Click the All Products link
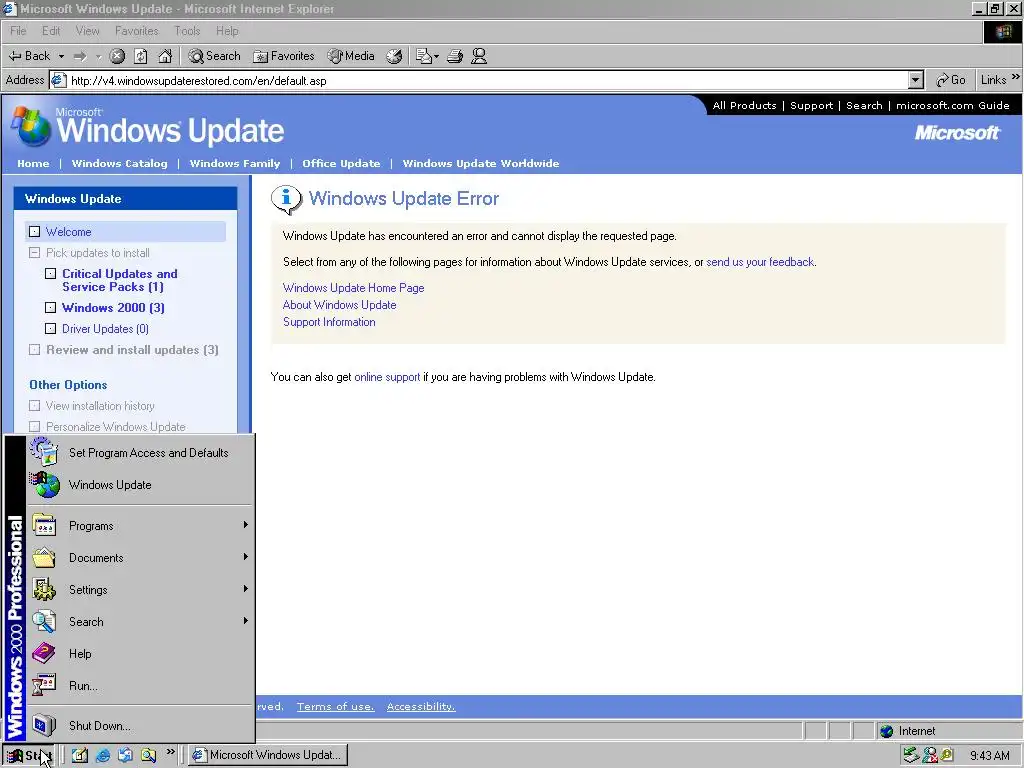 (x=744, y=105)
